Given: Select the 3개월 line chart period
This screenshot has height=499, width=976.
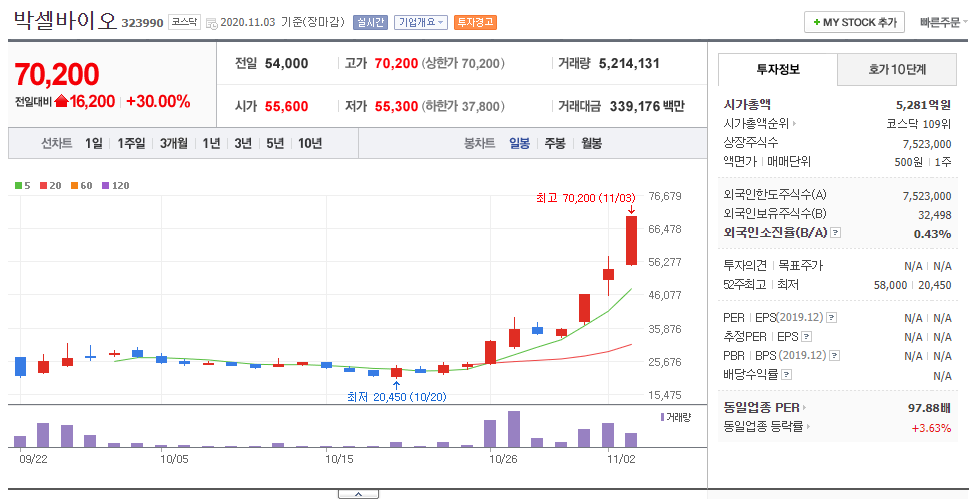Looking at the screenshot, I should 174,144.
